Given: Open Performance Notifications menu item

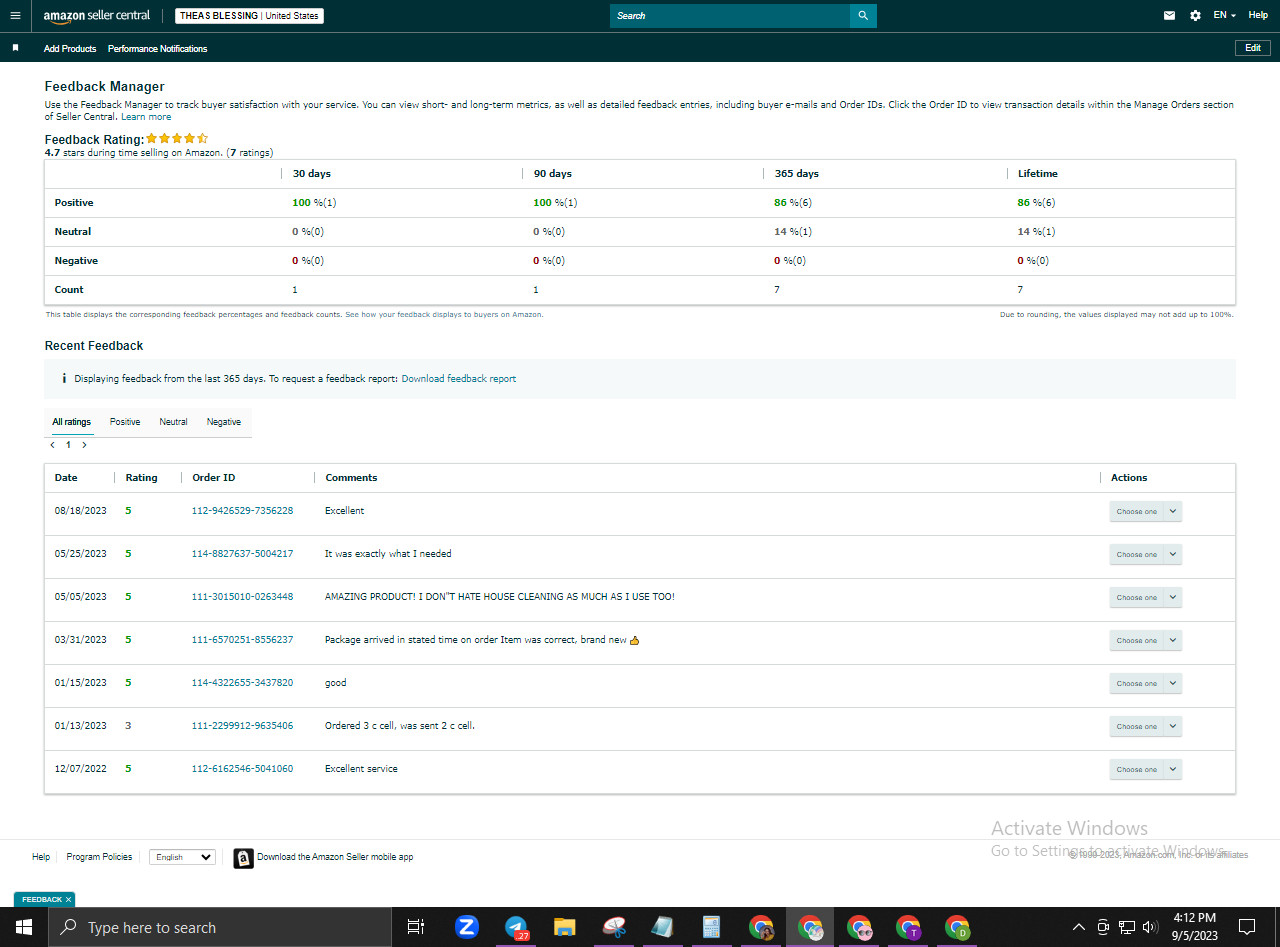Looking at the screenshot, I should click(x=158, y=48).
